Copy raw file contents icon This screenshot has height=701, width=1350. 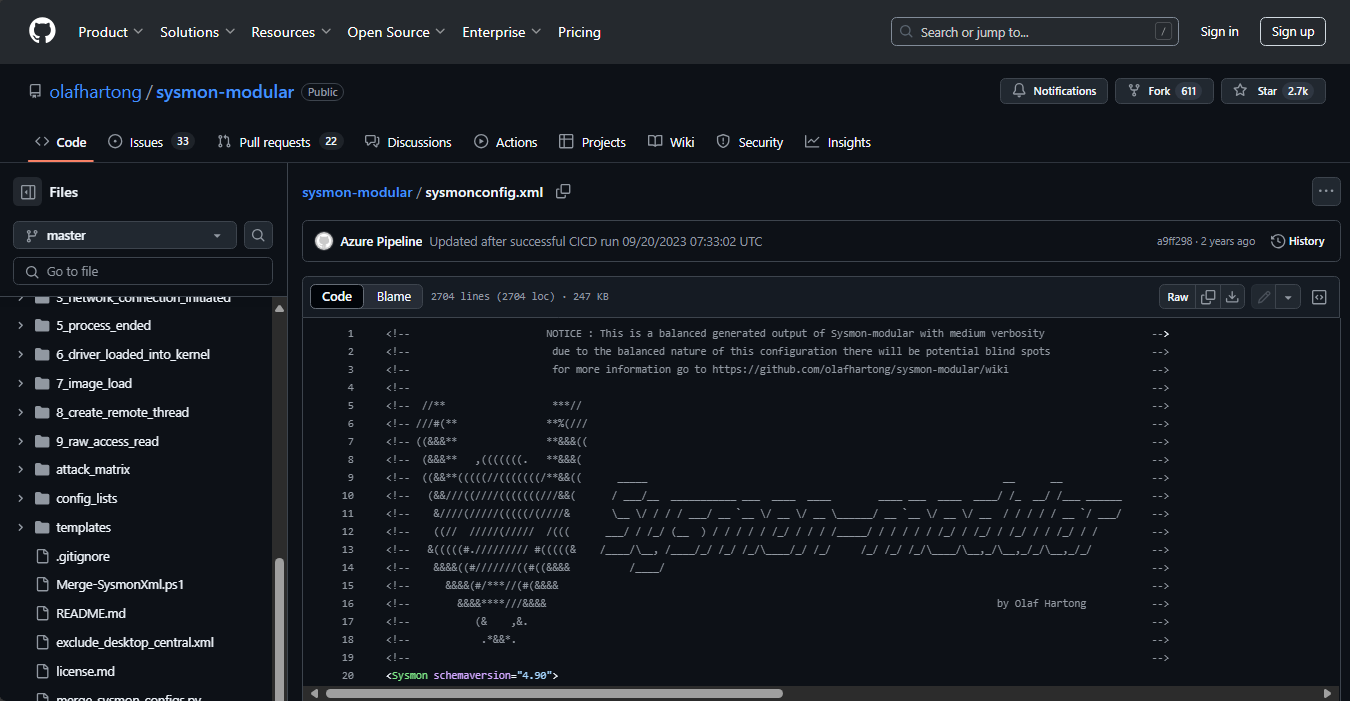point(1208,297)
